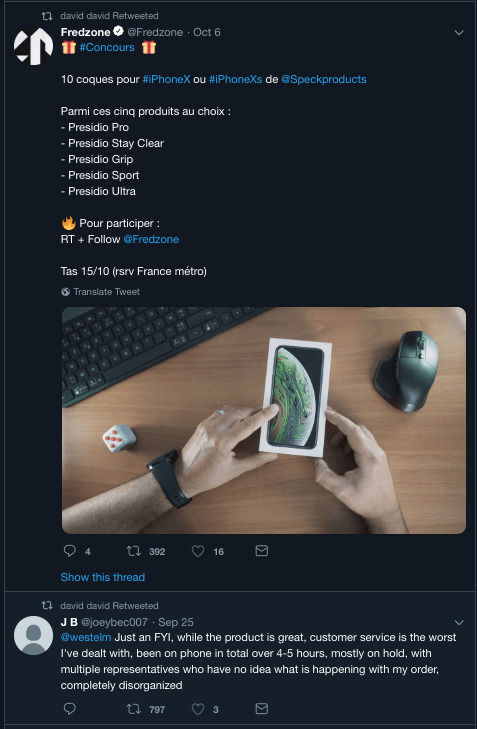
Task: Click Translate Tweet under the Fredzone post
Action: point(100,292)
